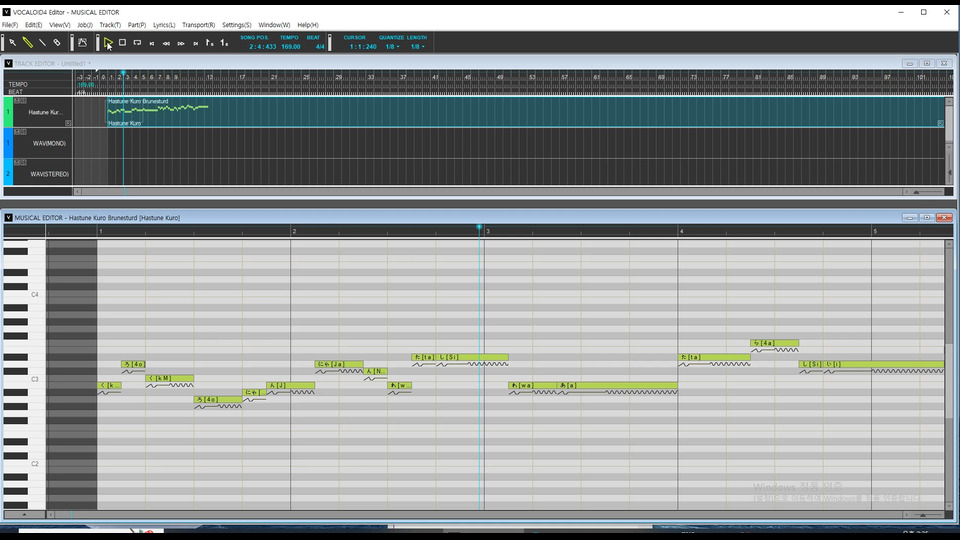
Task: Click the 169.00 tempo marker in track editor
Action: click(86, 84)
